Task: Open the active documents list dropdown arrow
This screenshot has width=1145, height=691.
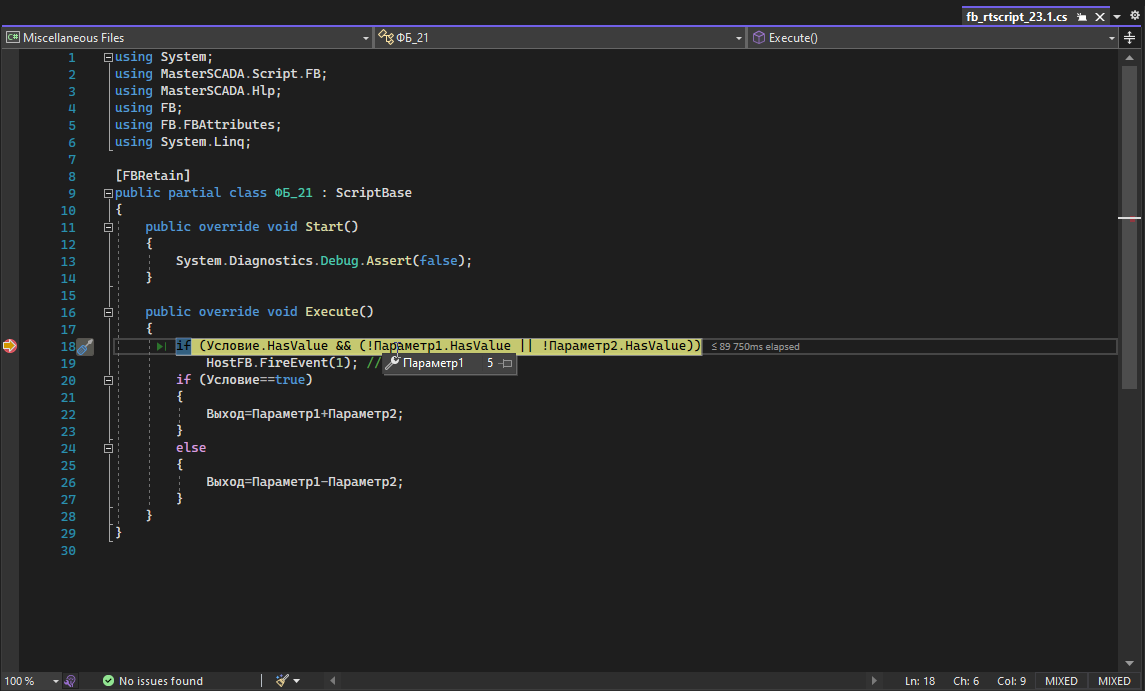Action: pyautogui.click(x=1117, y=17)
